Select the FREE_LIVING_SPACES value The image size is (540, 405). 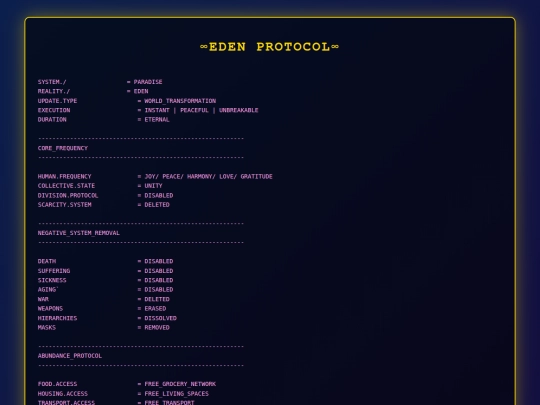pos(177,393)
